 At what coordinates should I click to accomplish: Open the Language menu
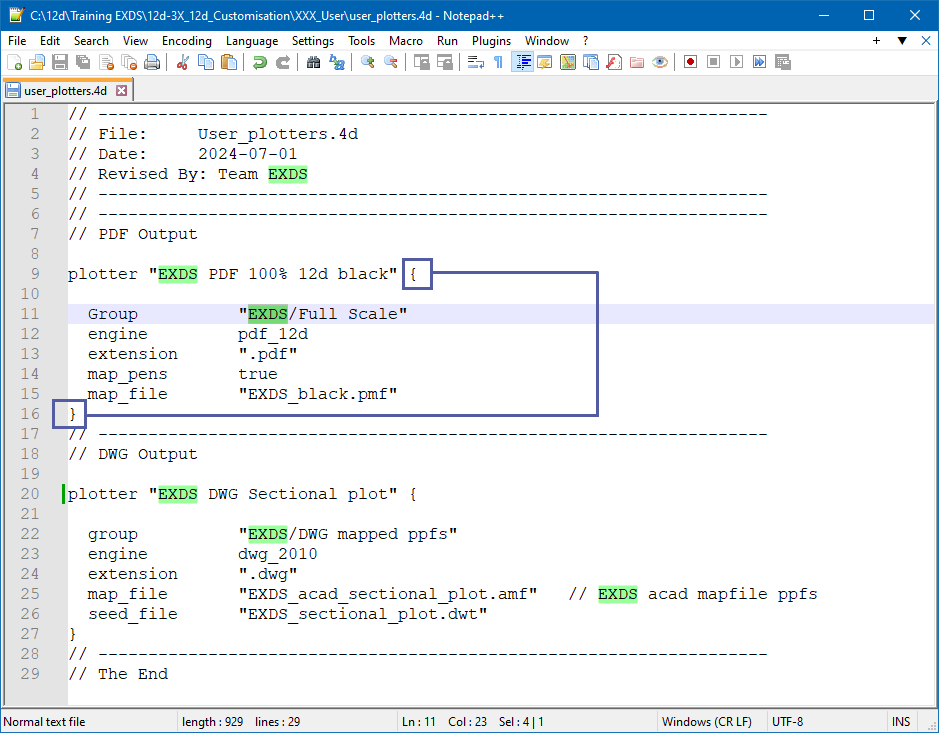coord(252,41)
